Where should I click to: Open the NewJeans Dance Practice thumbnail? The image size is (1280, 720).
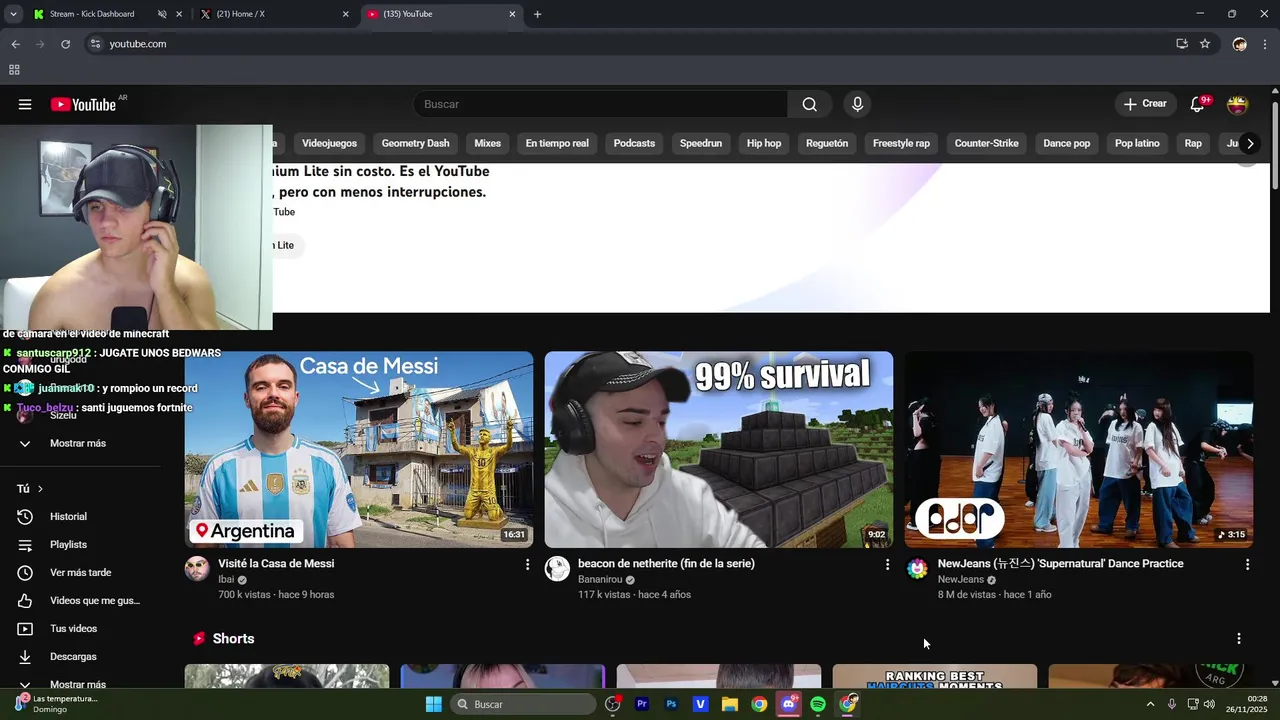pyautogui.click(x=1079, y=449)
